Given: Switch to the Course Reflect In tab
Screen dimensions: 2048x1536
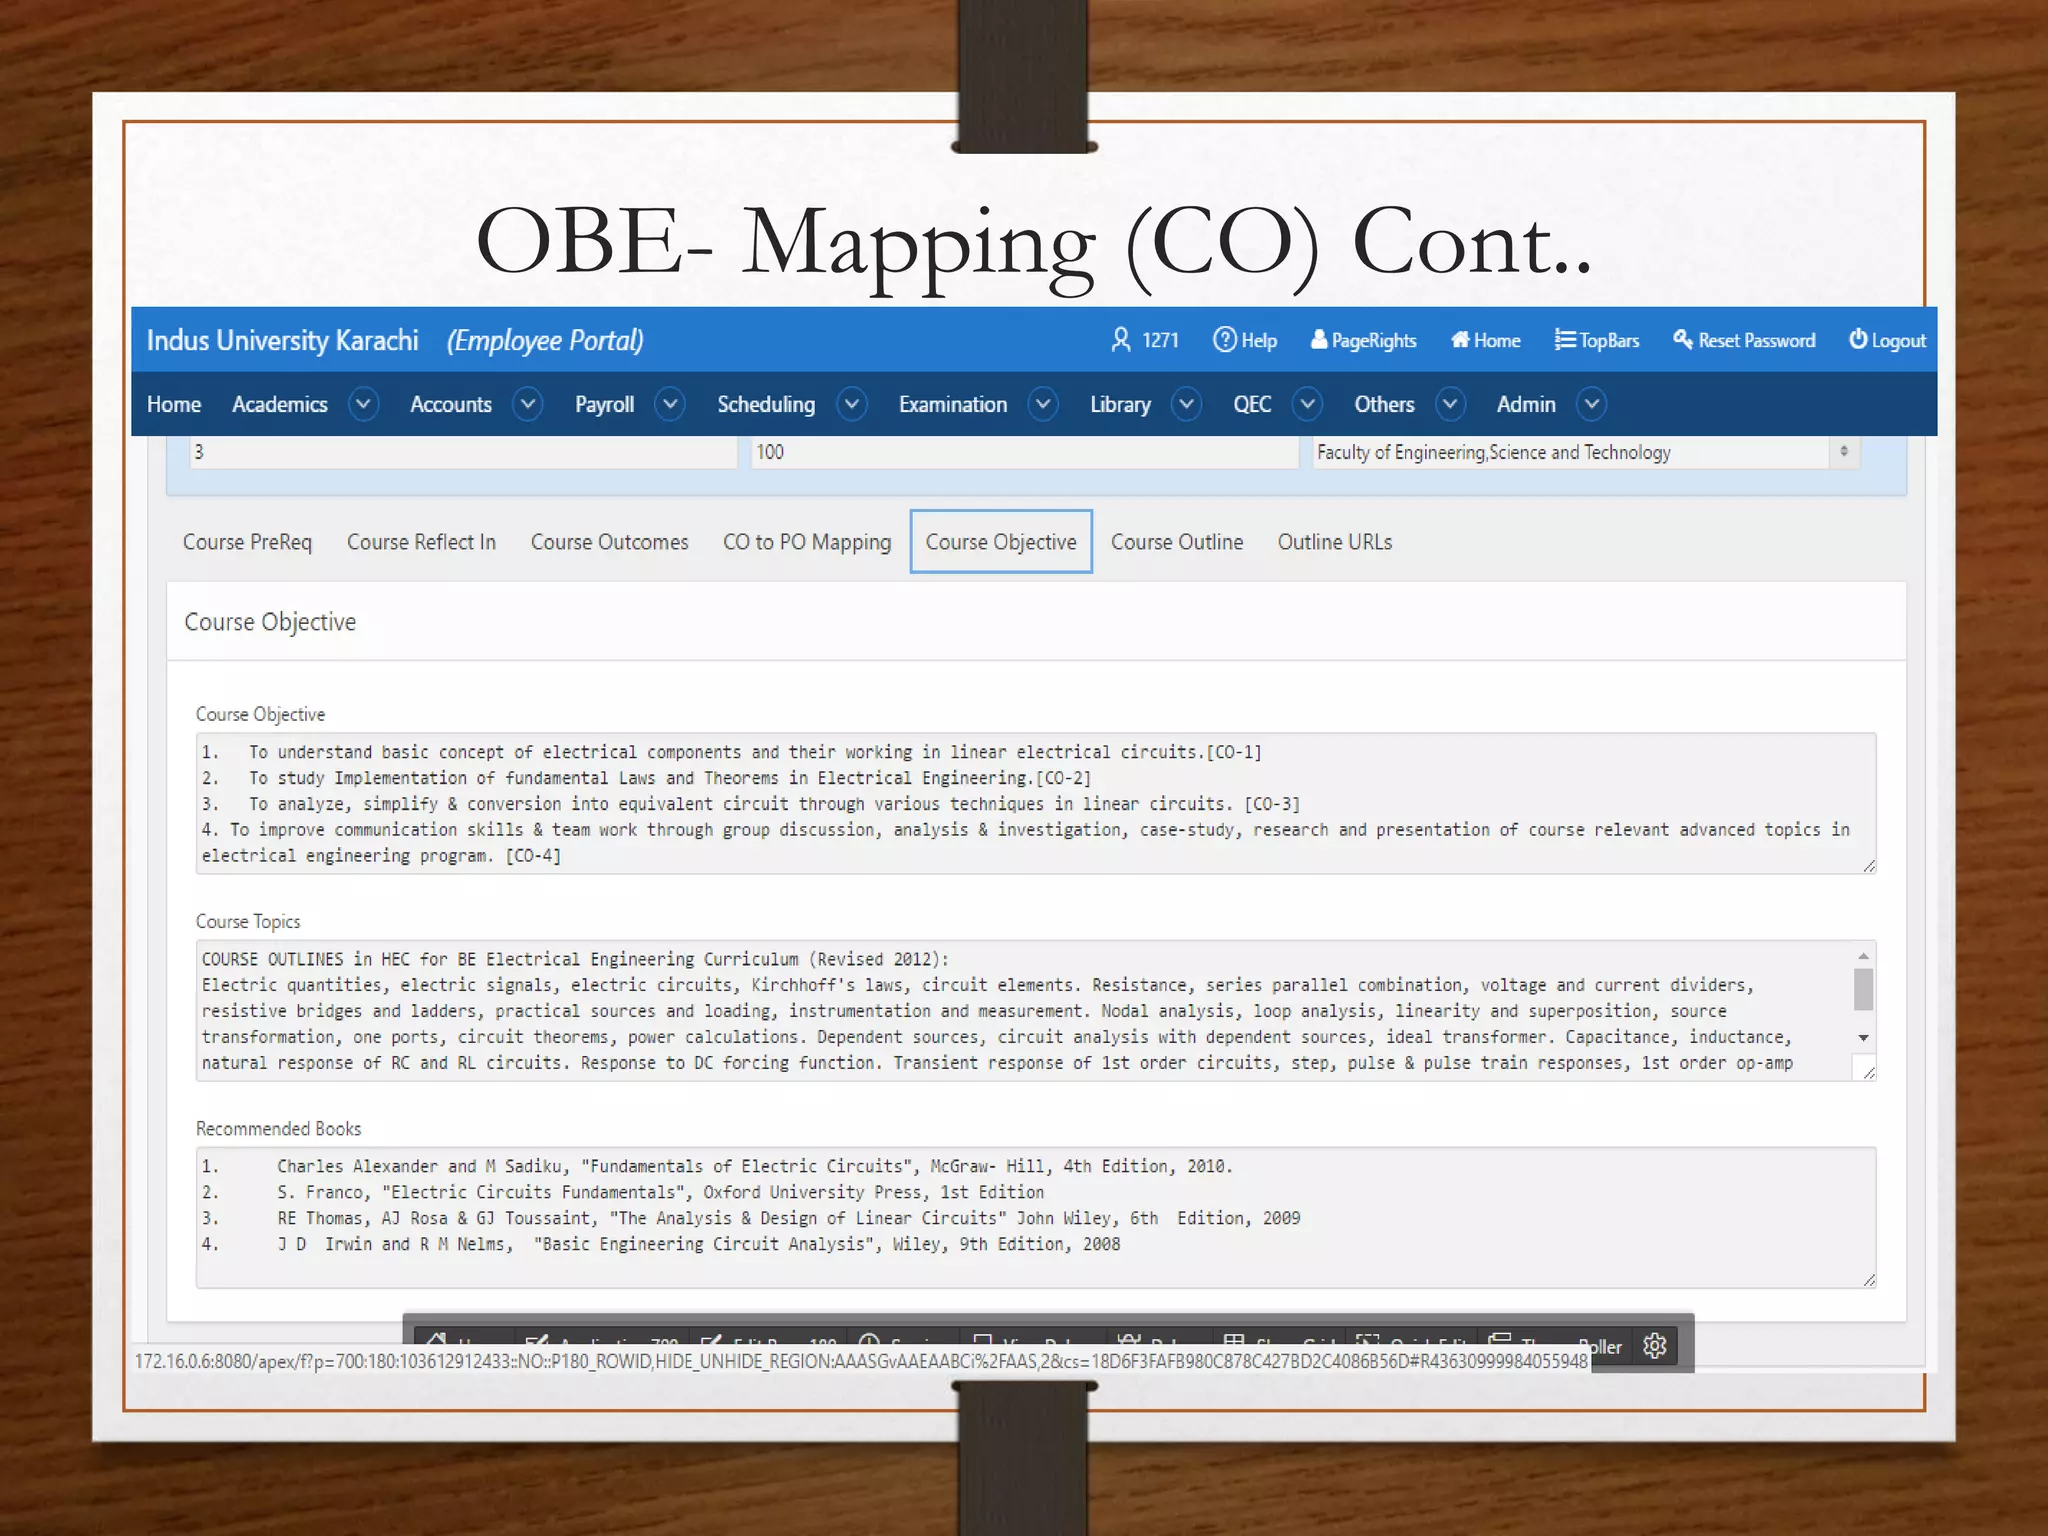Looking at the screenshot, I should [x=421, y=542].
